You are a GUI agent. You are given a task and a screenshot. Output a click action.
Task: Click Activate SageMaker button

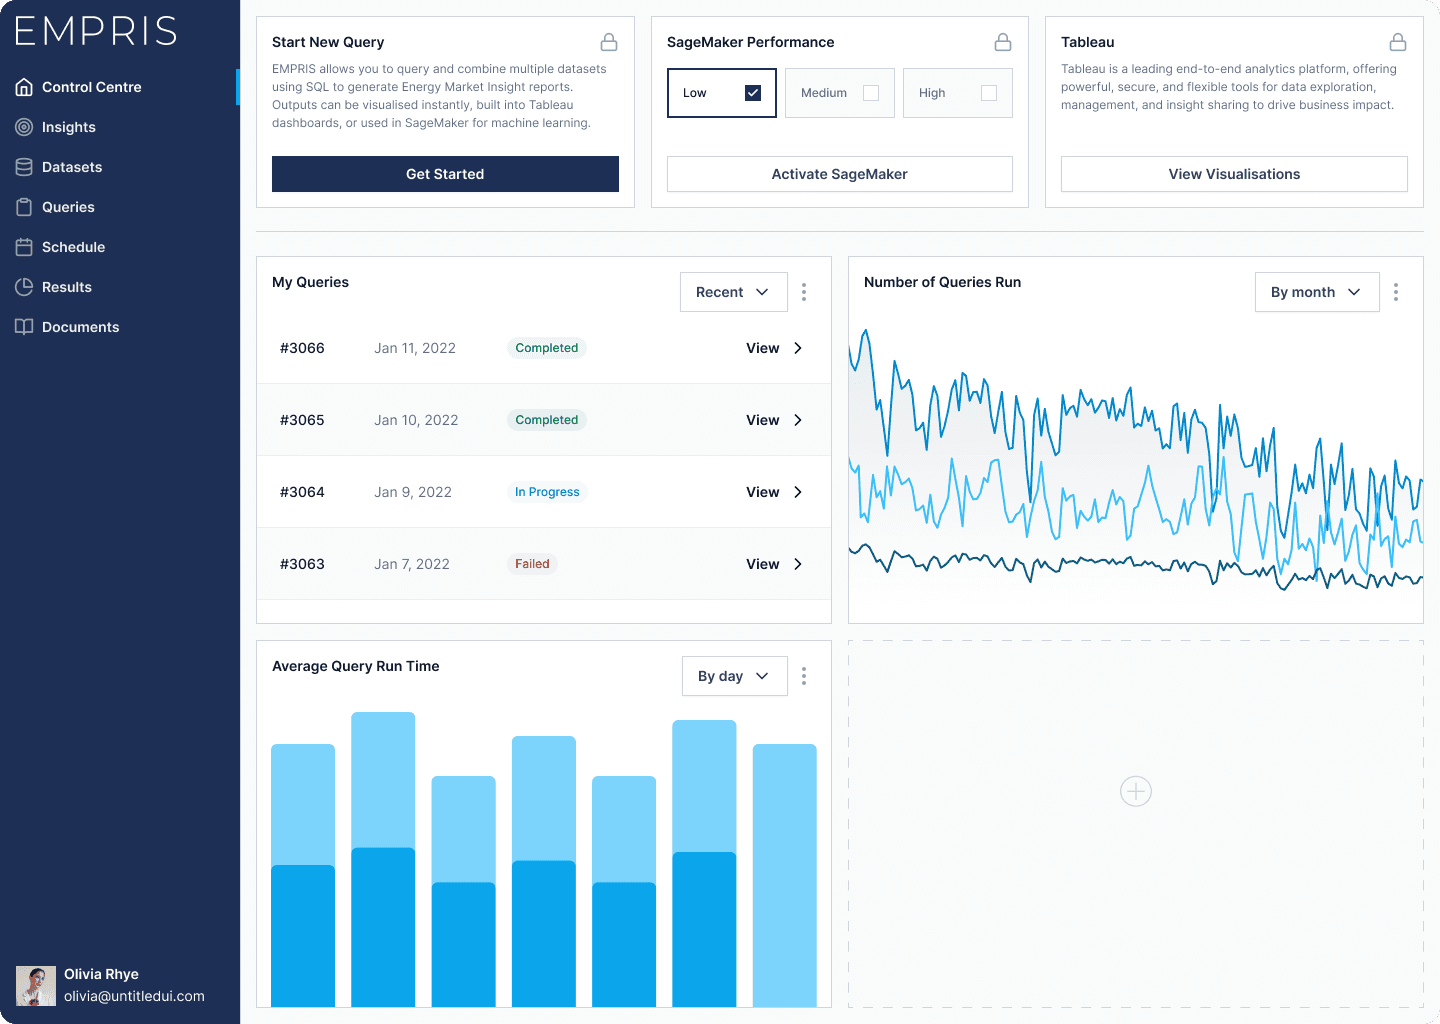click(x=840, y=174)
